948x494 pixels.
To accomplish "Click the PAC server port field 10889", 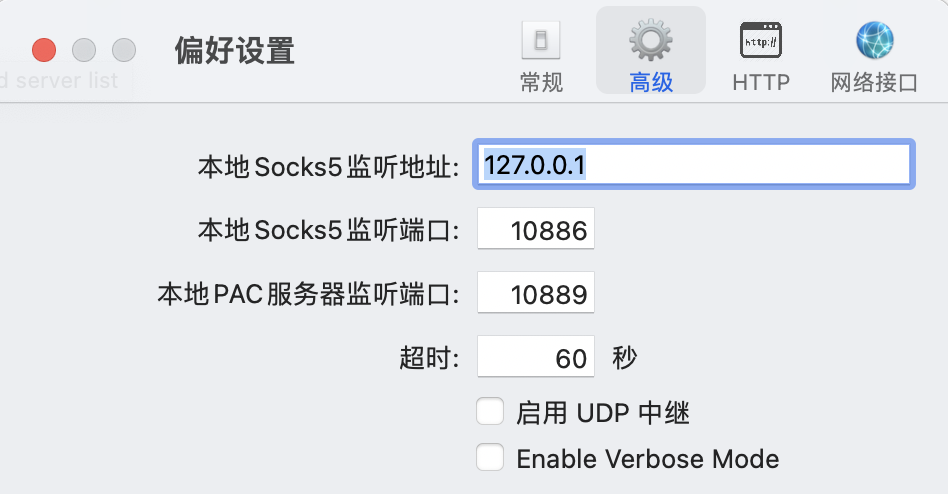I will 536,293.
